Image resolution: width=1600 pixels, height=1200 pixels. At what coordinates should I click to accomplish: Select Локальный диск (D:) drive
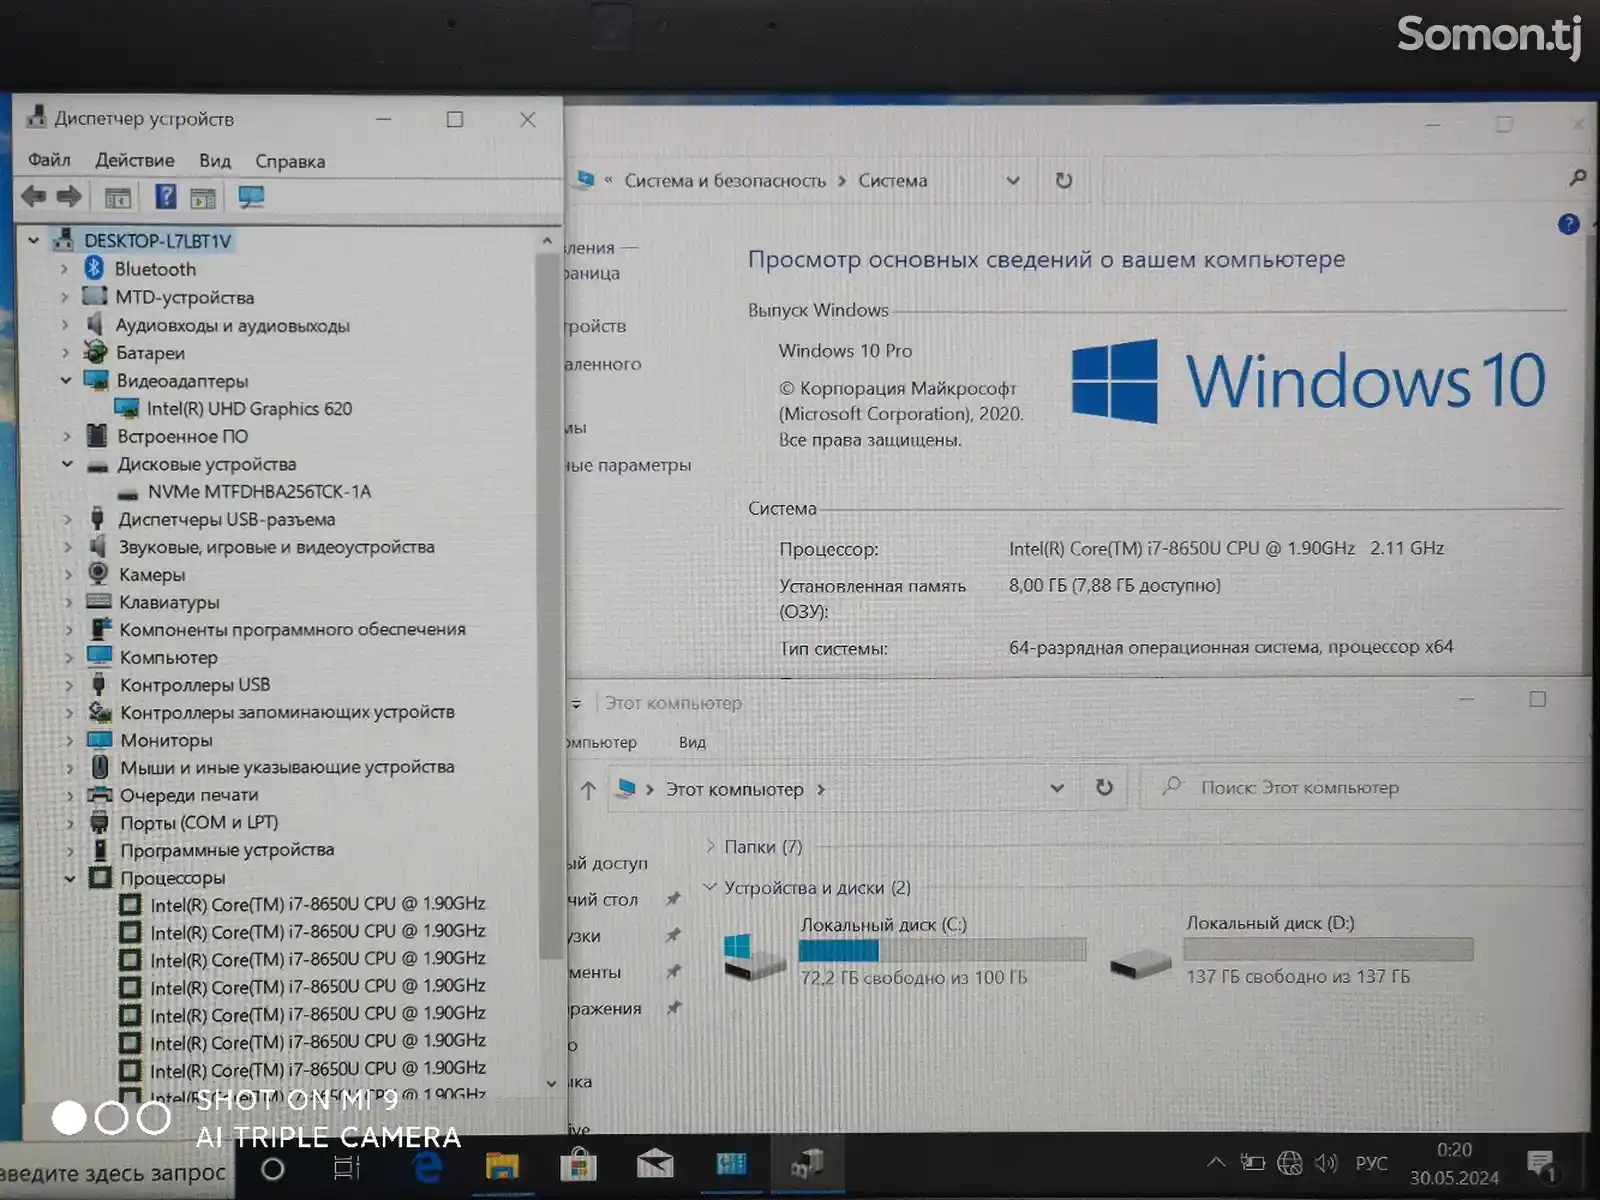tap(1292, 950)
